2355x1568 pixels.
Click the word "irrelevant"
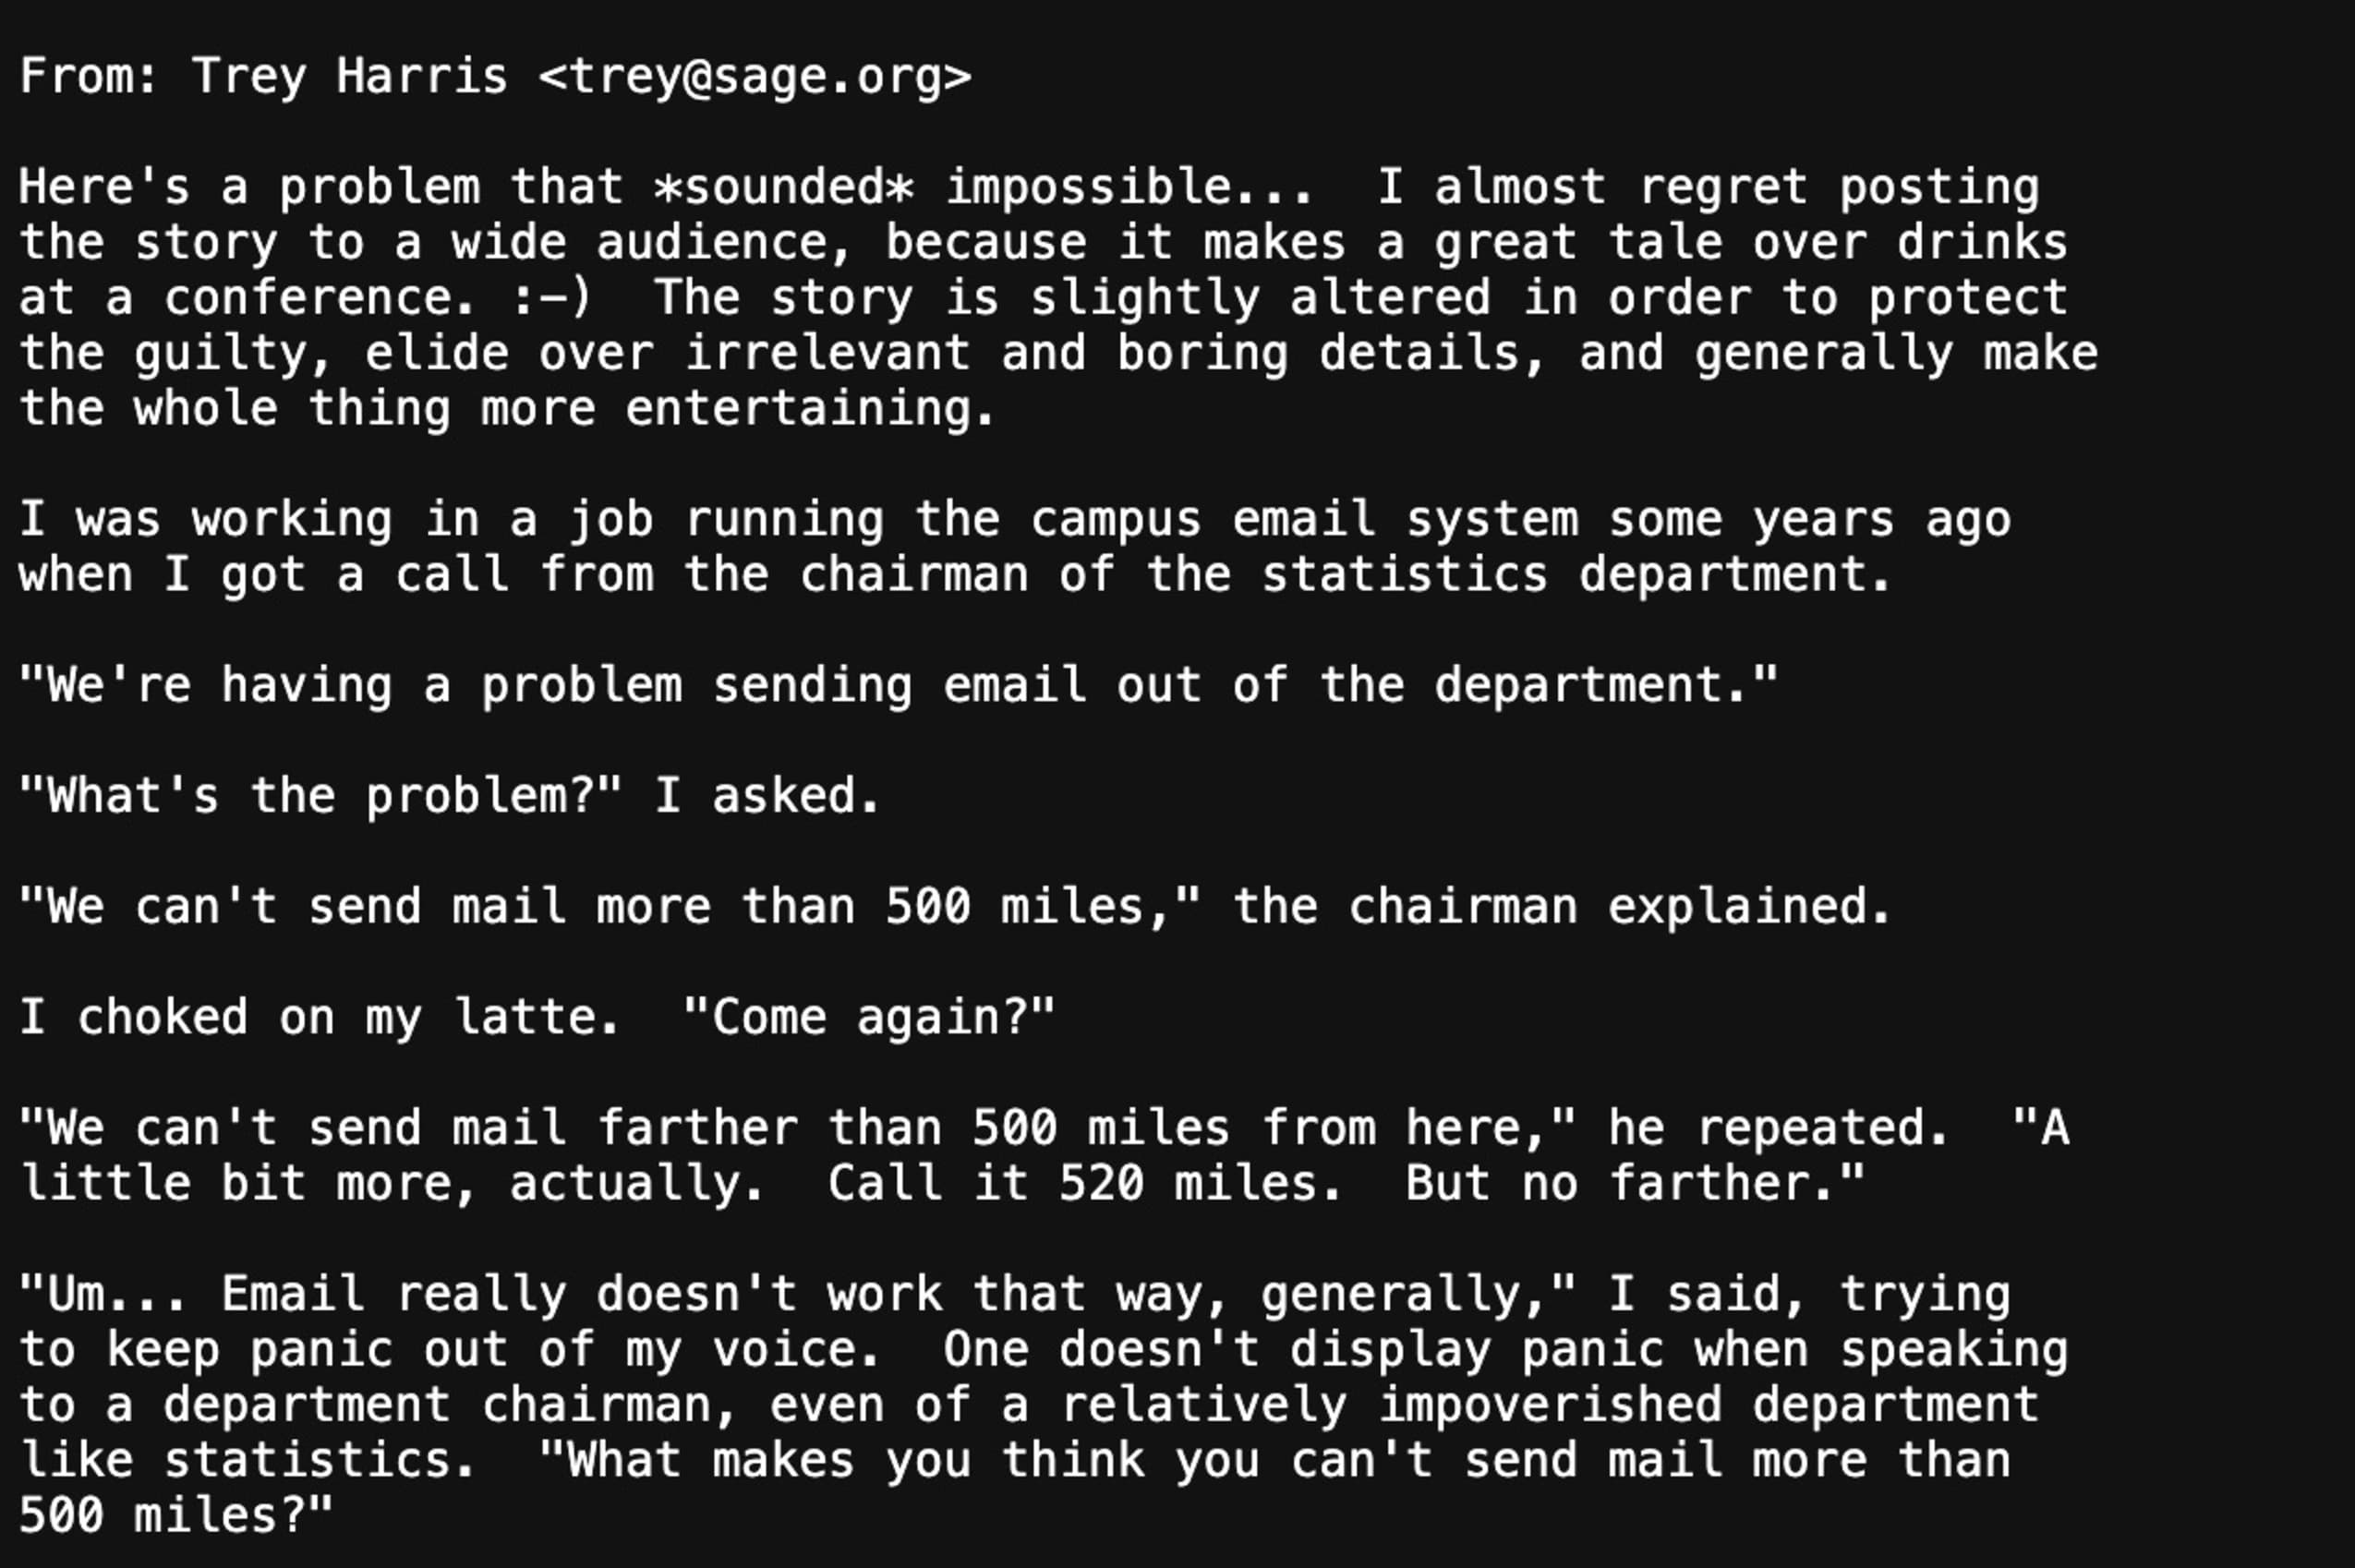coord(827,354)
